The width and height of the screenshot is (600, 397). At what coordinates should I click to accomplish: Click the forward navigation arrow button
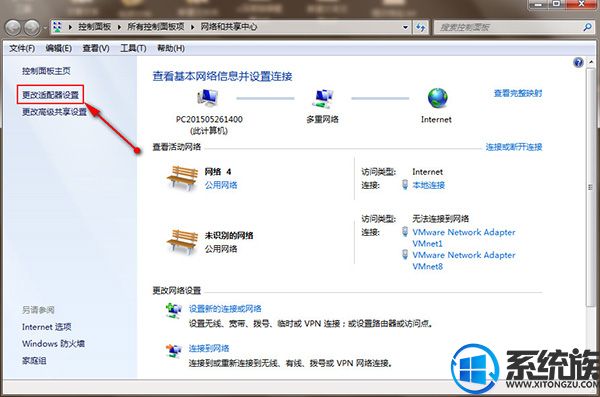pos(32,27)
